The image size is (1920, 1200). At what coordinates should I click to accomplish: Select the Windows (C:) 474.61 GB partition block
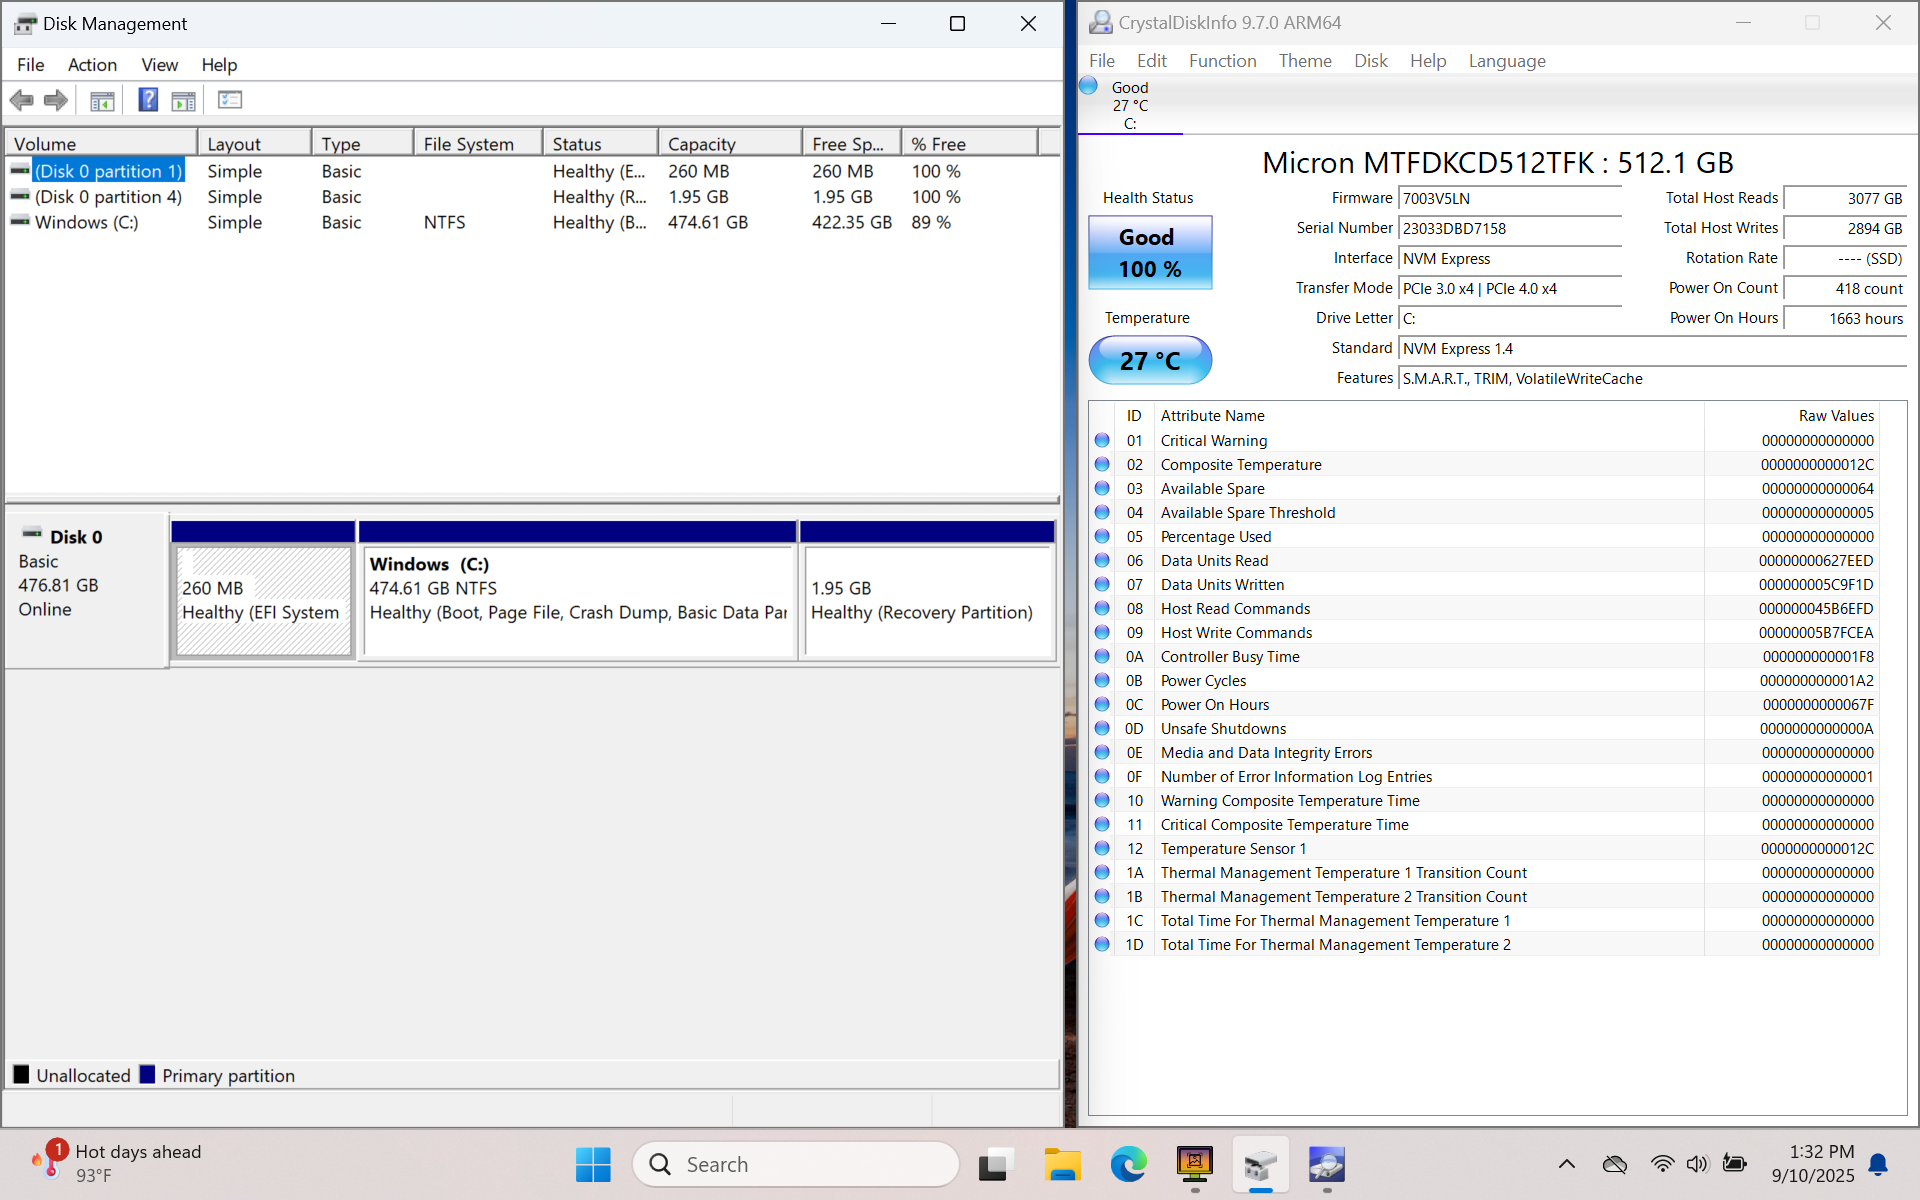point(578,600)
